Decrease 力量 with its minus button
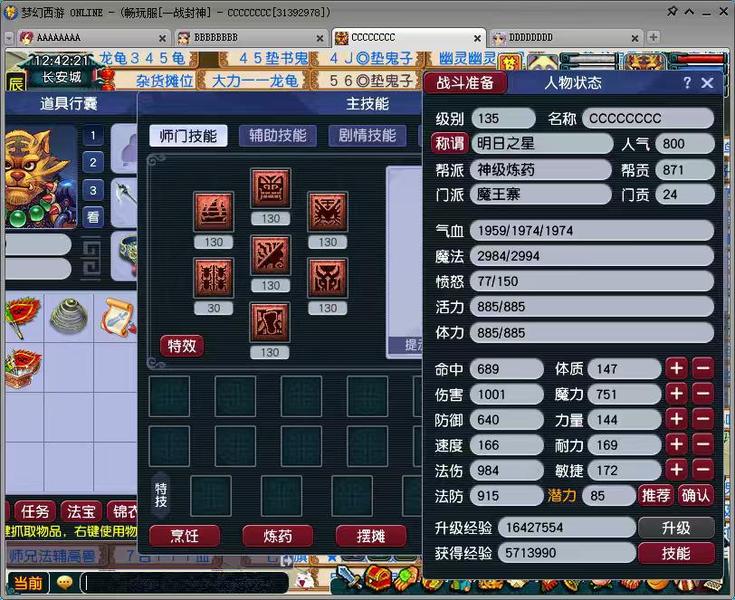Viewport: 735px width, 600px height. pyautogui.click(x=703, y=419)
